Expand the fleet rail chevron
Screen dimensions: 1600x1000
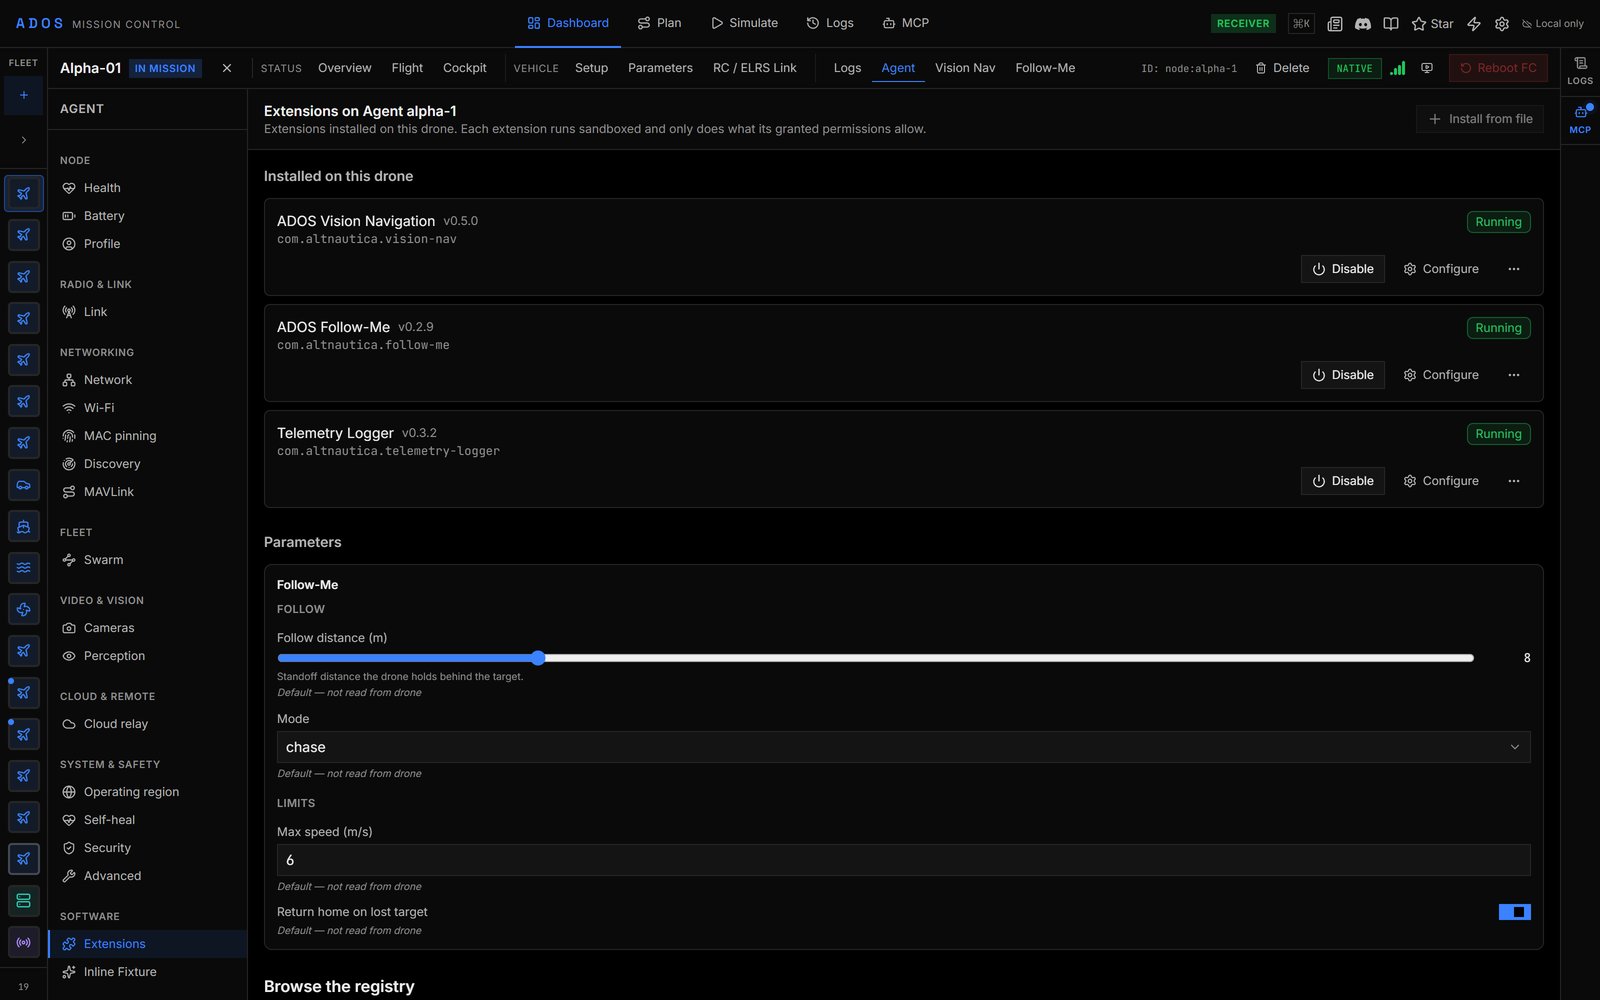(x=24, y=140)
